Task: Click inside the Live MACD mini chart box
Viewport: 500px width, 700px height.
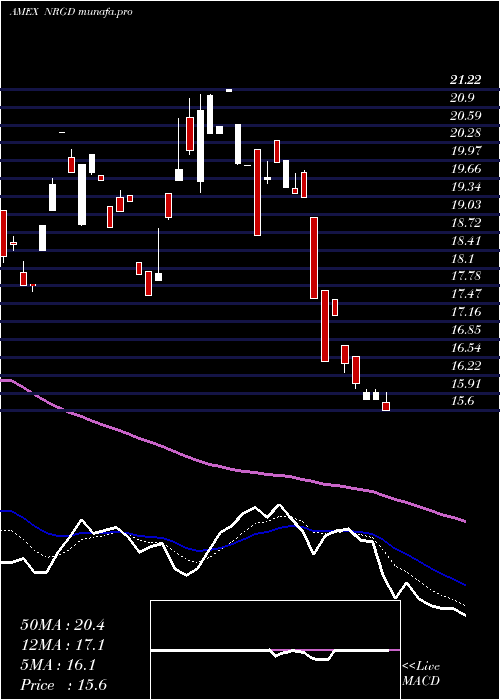Action: (x=275, y=650)
